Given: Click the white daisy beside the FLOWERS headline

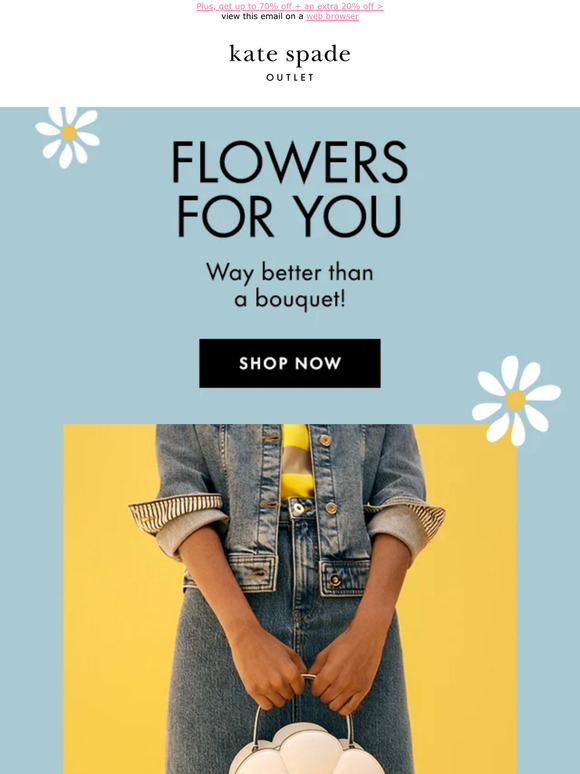Looking at the screenshot, I should [68, 137].
